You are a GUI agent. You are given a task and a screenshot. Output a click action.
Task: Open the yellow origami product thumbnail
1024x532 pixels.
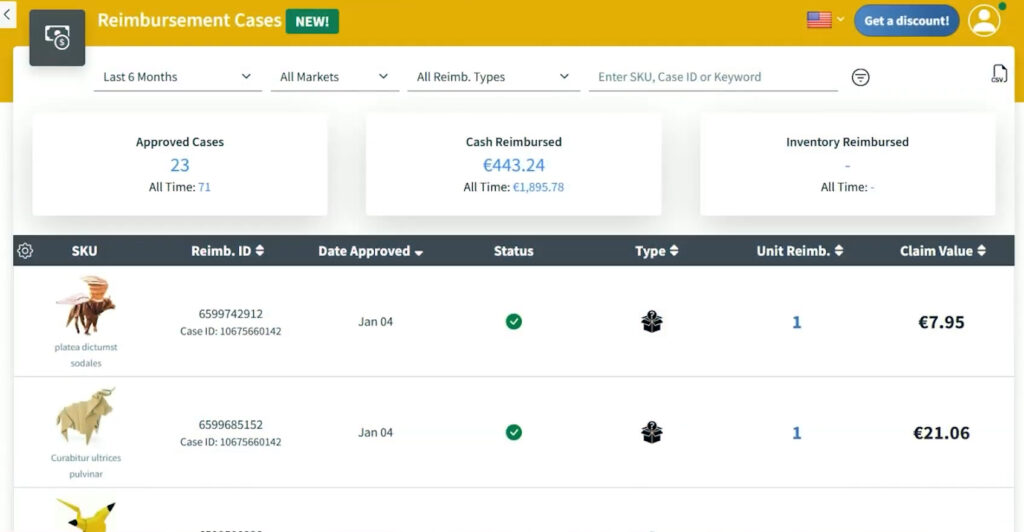click(x=86, y=515)
